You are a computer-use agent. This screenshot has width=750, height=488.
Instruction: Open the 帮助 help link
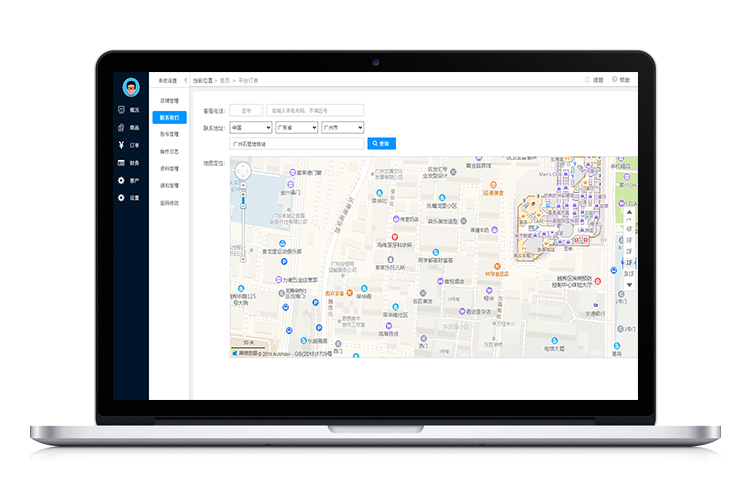coord(621,80)
